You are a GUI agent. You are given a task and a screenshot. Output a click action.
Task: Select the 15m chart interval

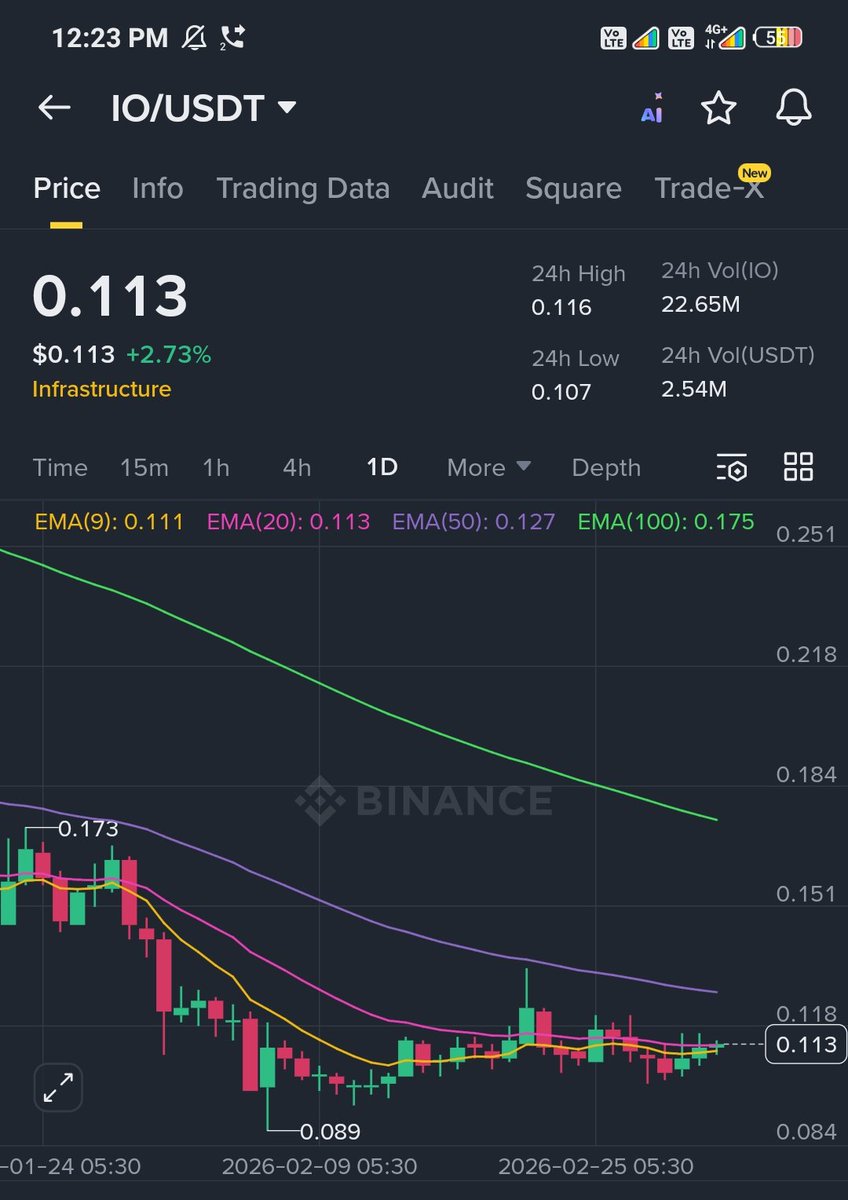pyautogui.click(x=144, y=467)
